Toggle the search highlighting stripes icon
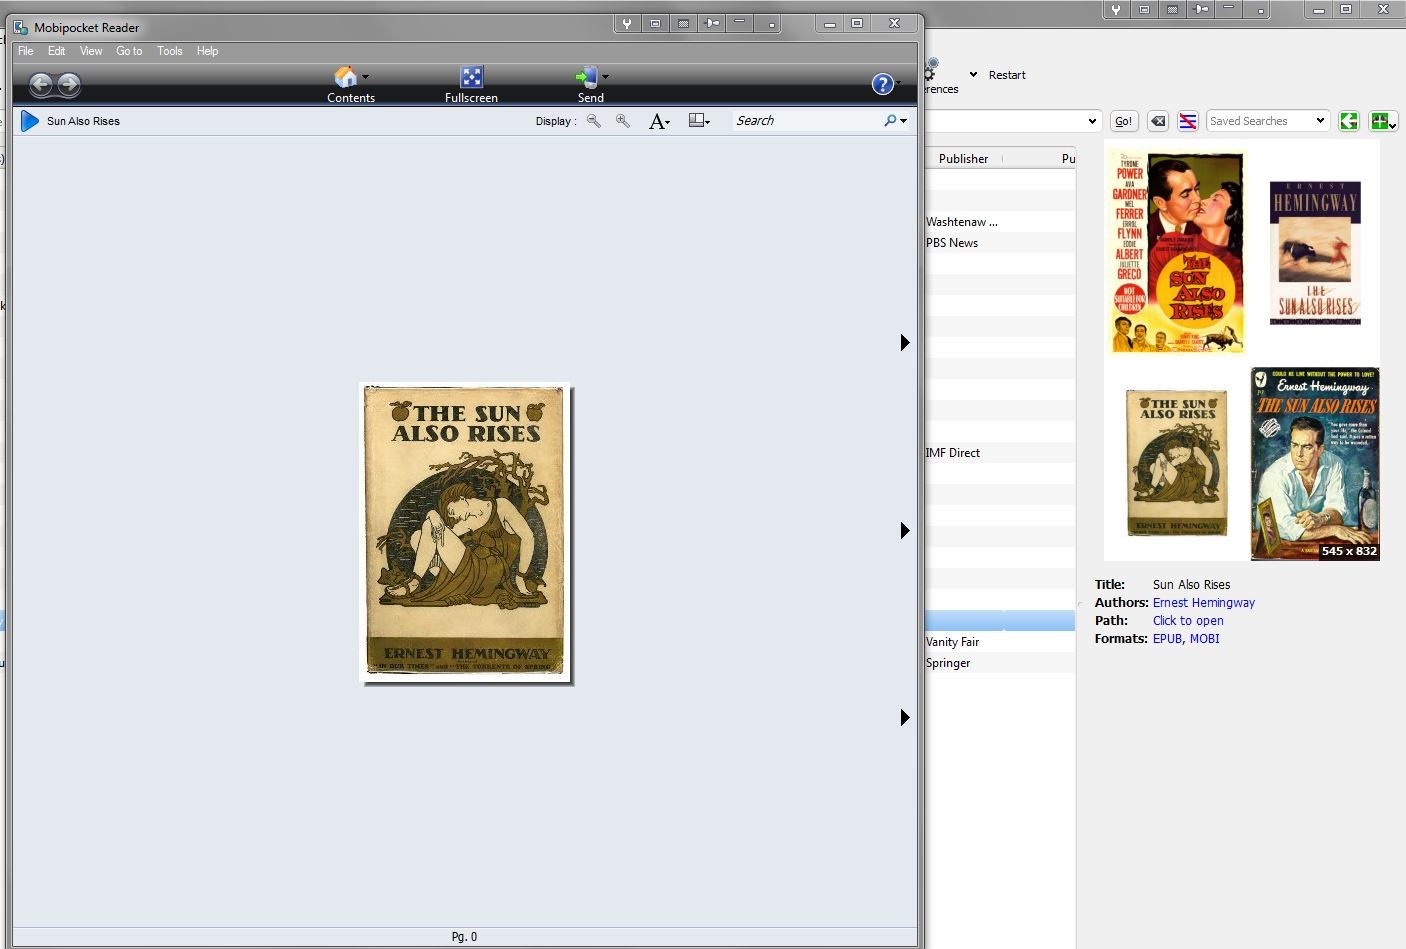 coord(1188,121)
